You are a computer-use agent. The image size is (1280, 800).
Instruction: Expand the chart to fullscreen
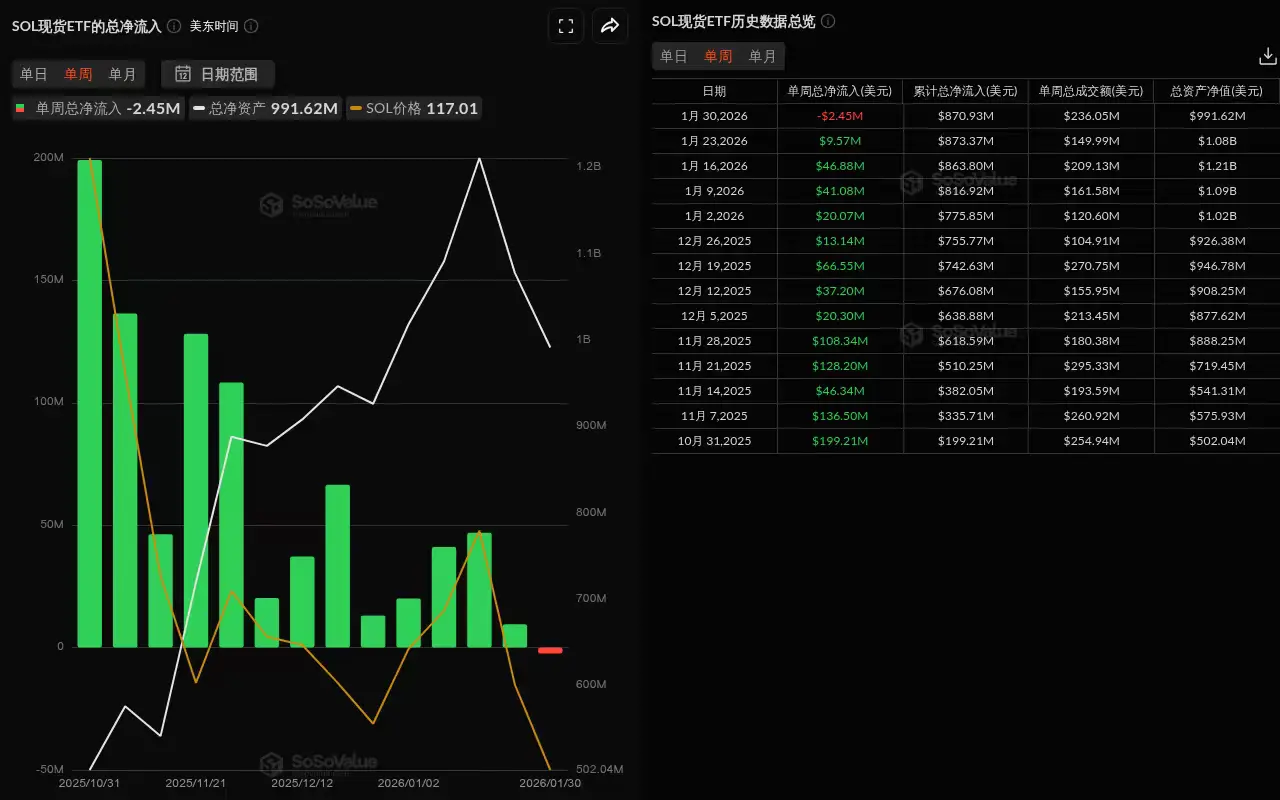566,26
